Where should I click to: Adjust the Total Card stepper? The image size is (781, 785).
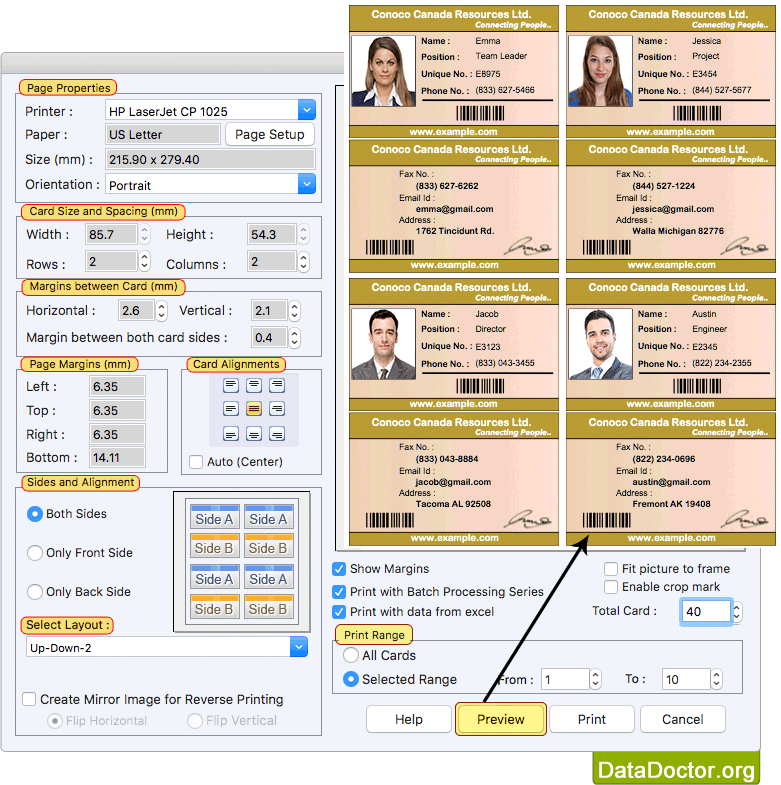click(736, 611)
